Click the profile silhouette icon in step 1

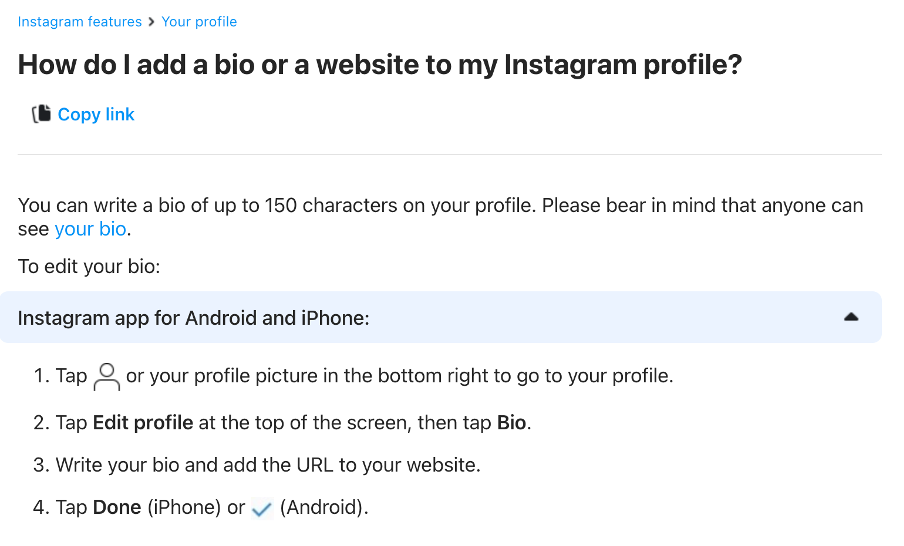(107, 377)
